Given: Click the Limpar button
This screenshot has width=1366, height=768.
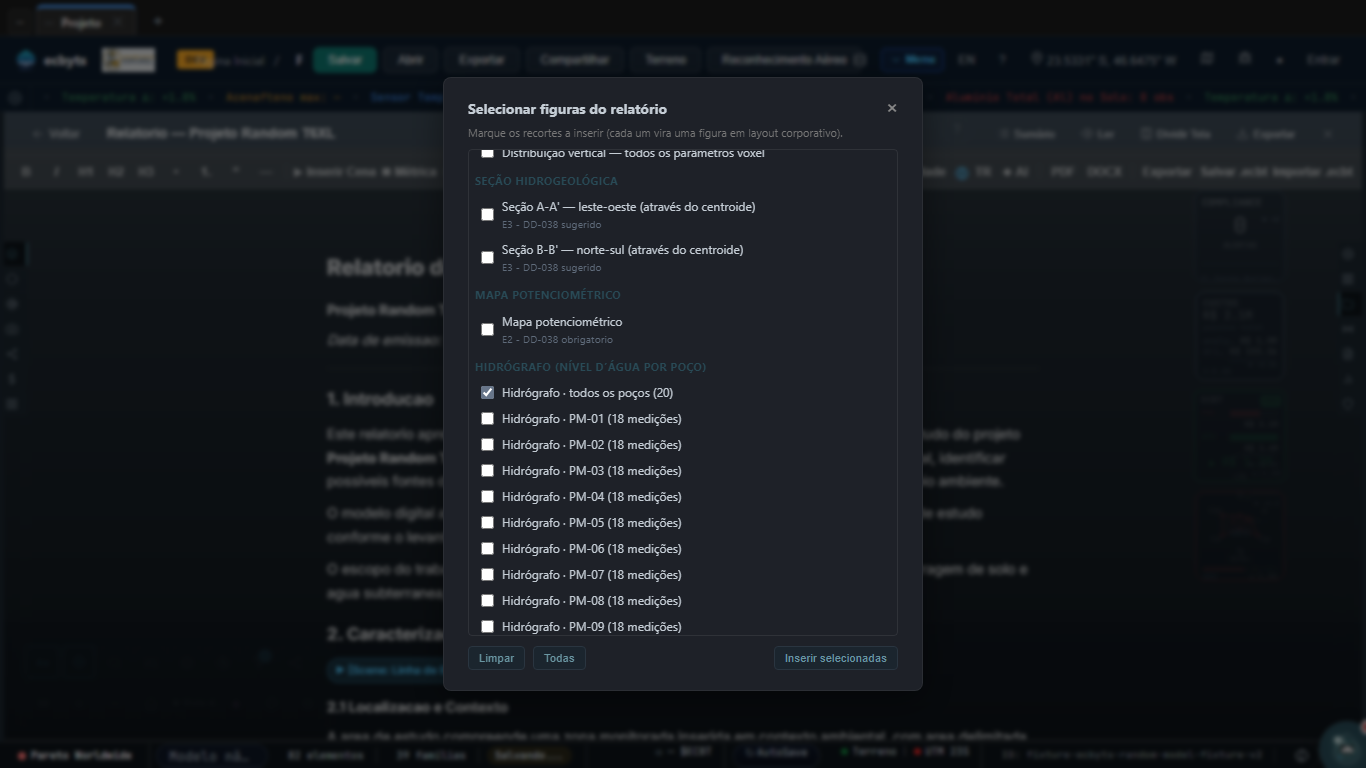Looking at the screenshot, I should (496, 658).
